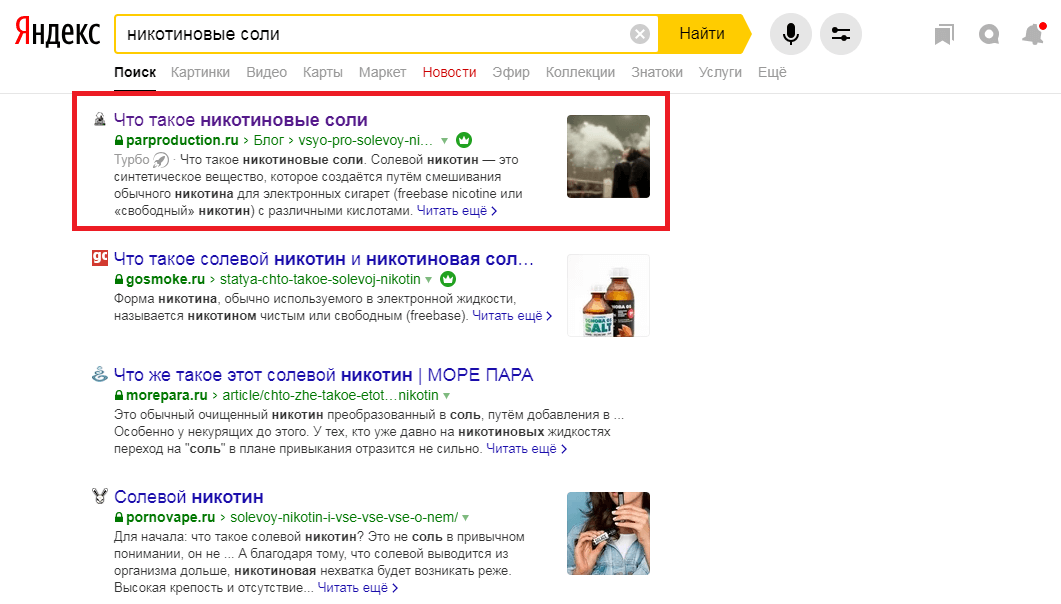Switch to the Карты tab
Screen dimensions: 1061x604
[x=323, y=72]
